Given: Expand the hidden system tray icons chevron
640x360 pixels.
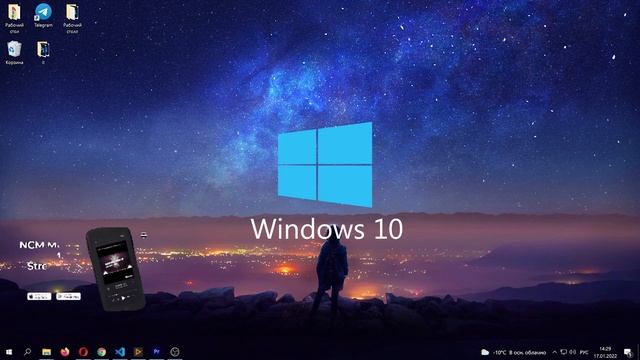Looking at the screenshot, I should (x=555, y=352).
